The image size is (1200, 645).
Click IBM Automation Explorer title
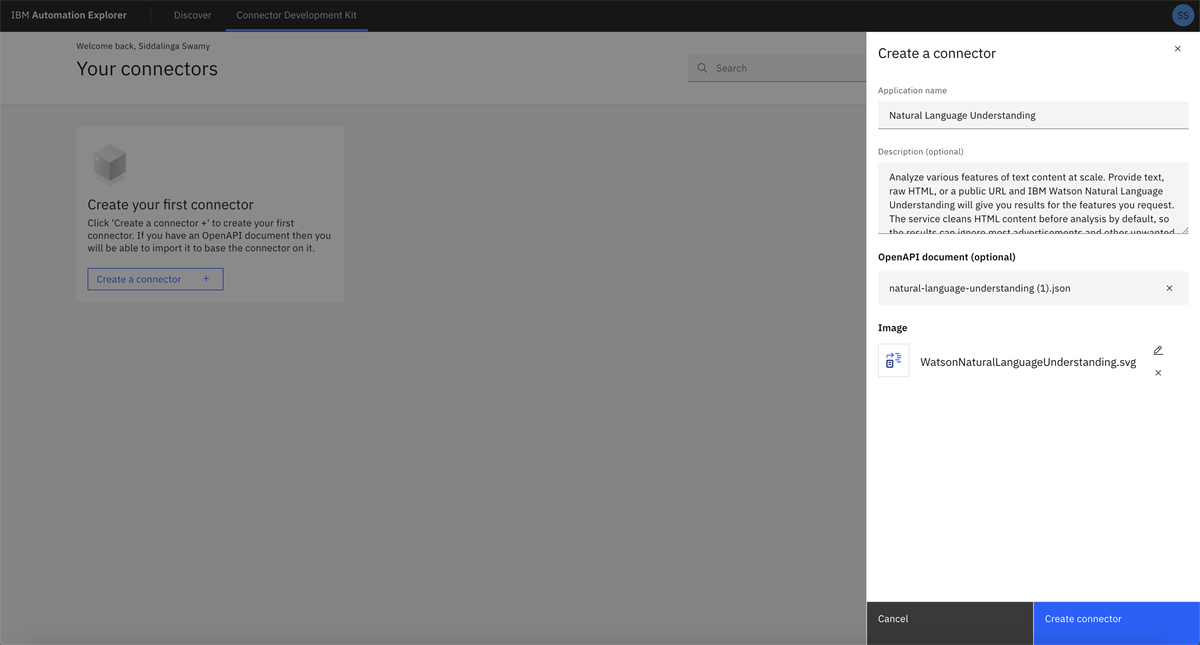(69, 15)
